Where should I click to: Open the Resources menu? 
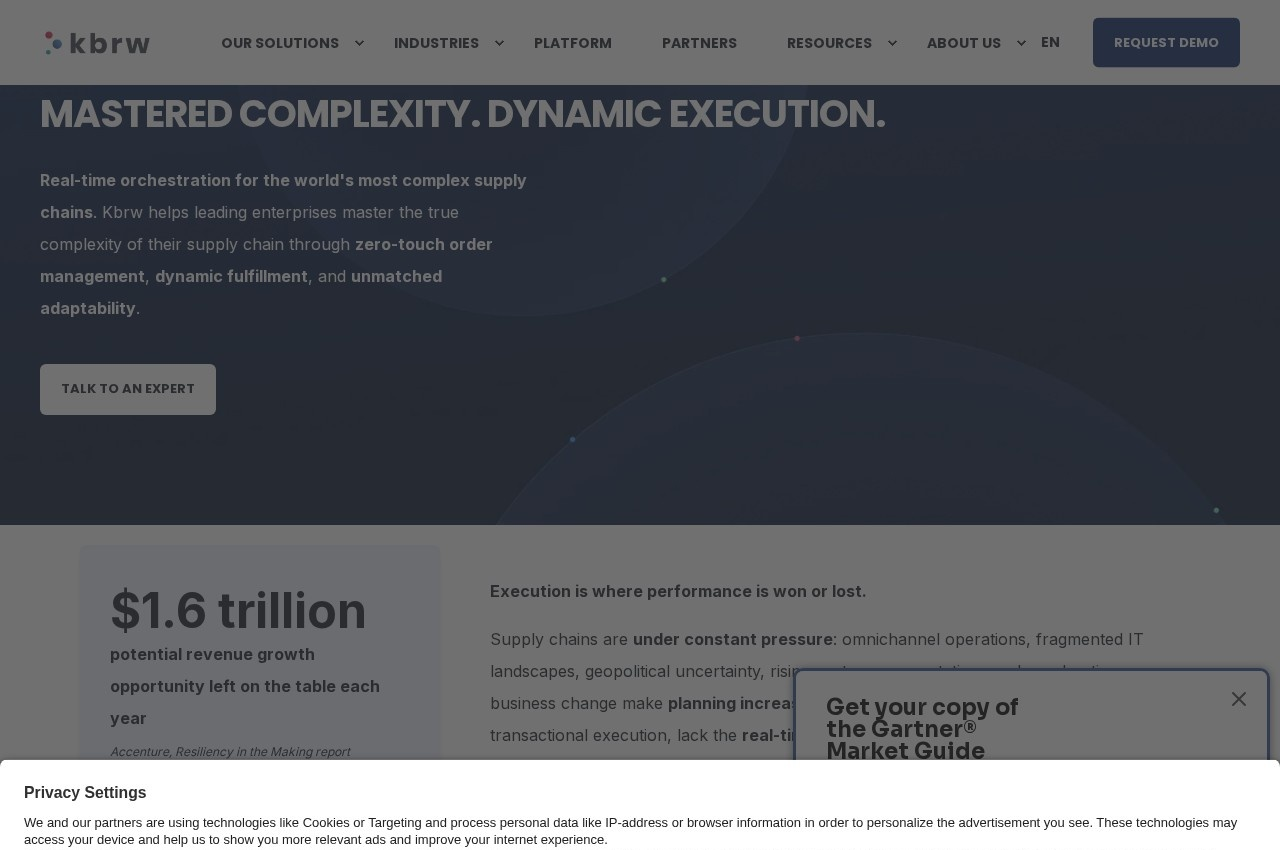tap(829, 43)
